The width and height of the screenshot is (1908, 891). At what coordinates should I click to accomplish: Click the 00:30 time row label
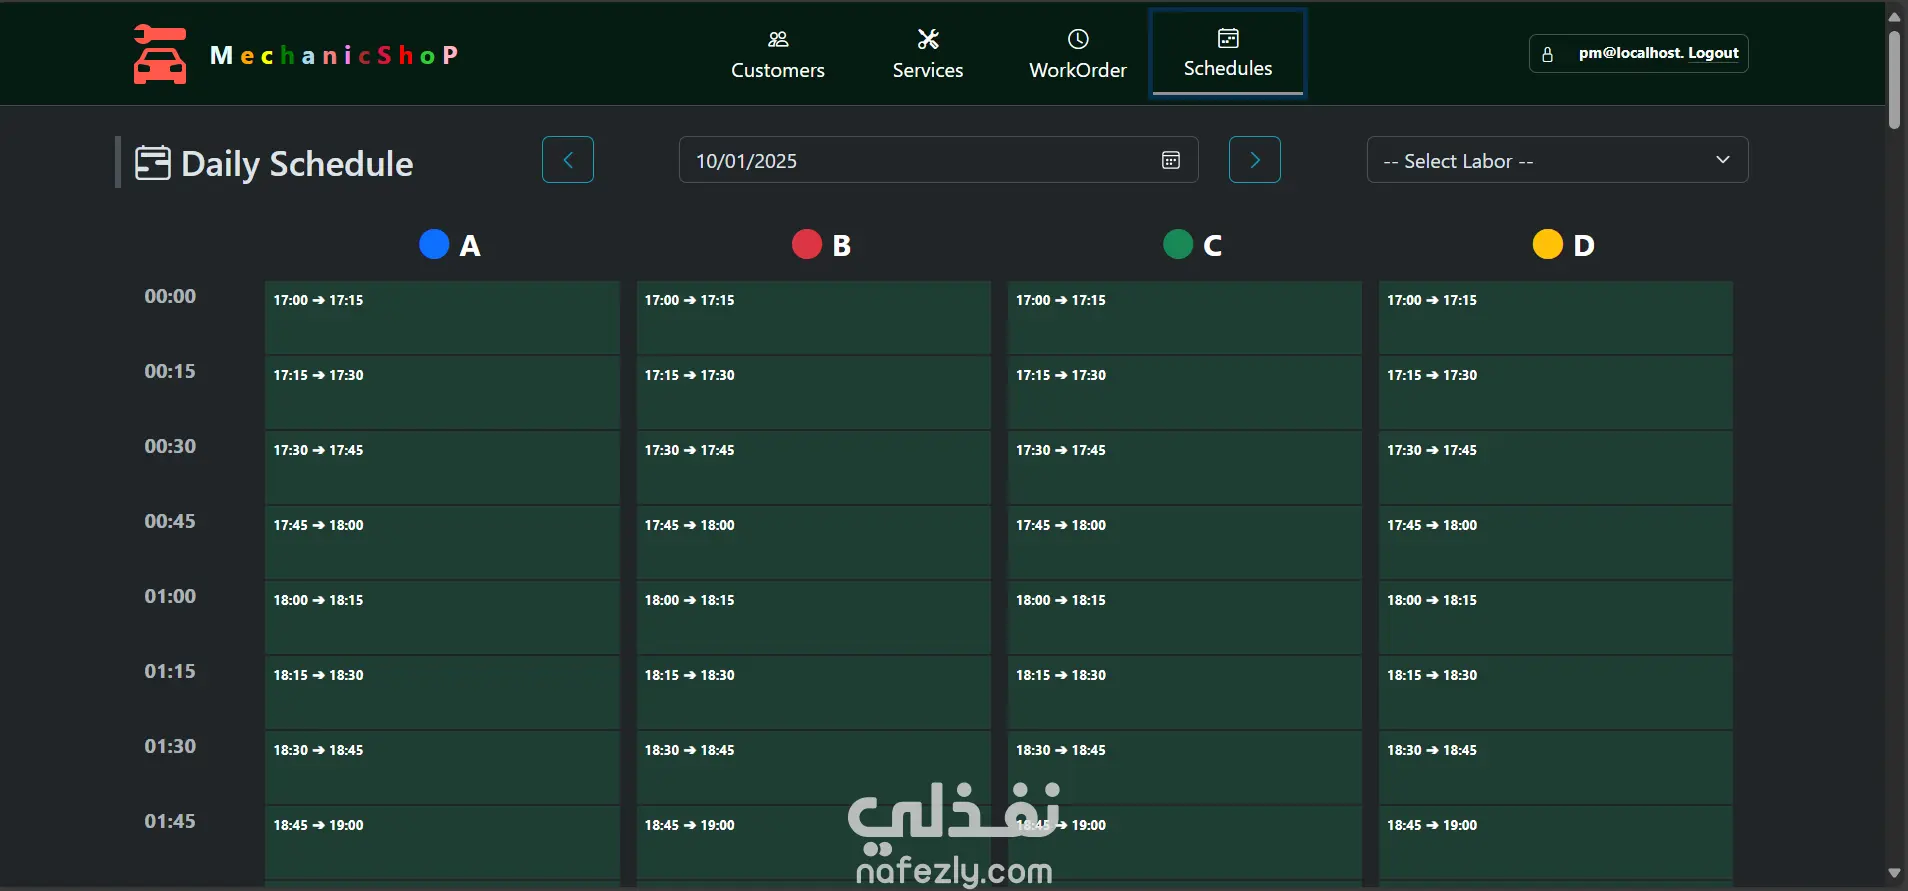[x=170, y=446]
